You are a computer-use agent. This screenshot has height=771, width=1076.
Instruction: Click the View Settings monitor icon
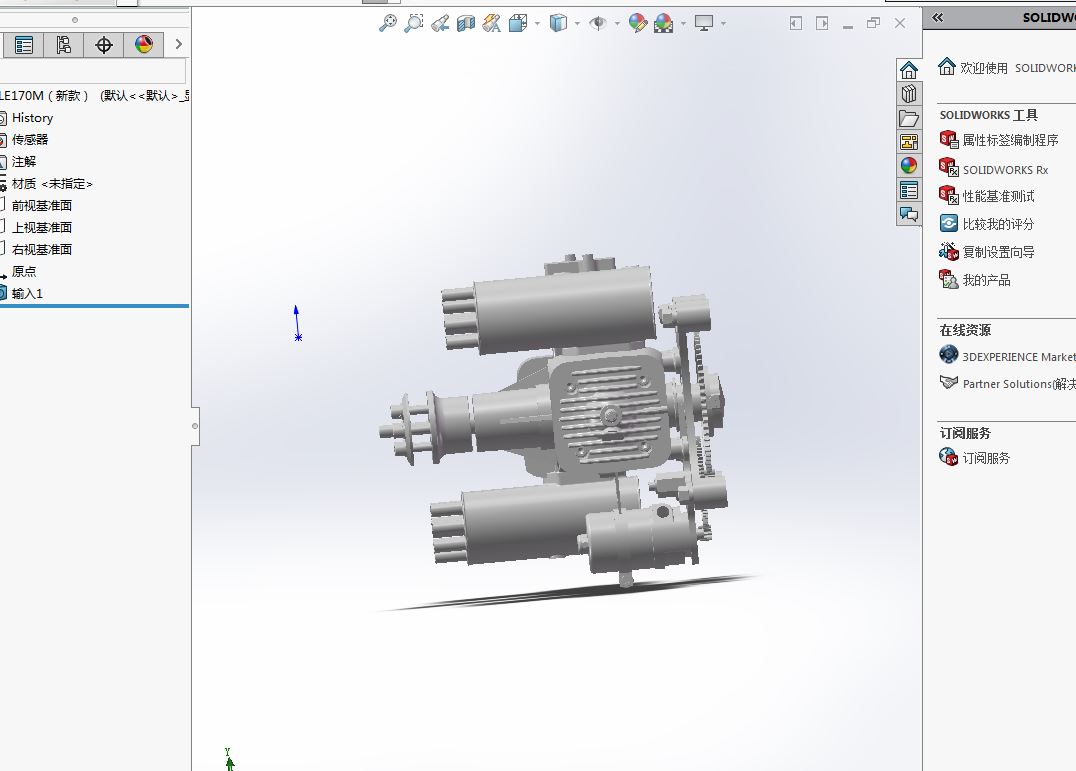704,24
